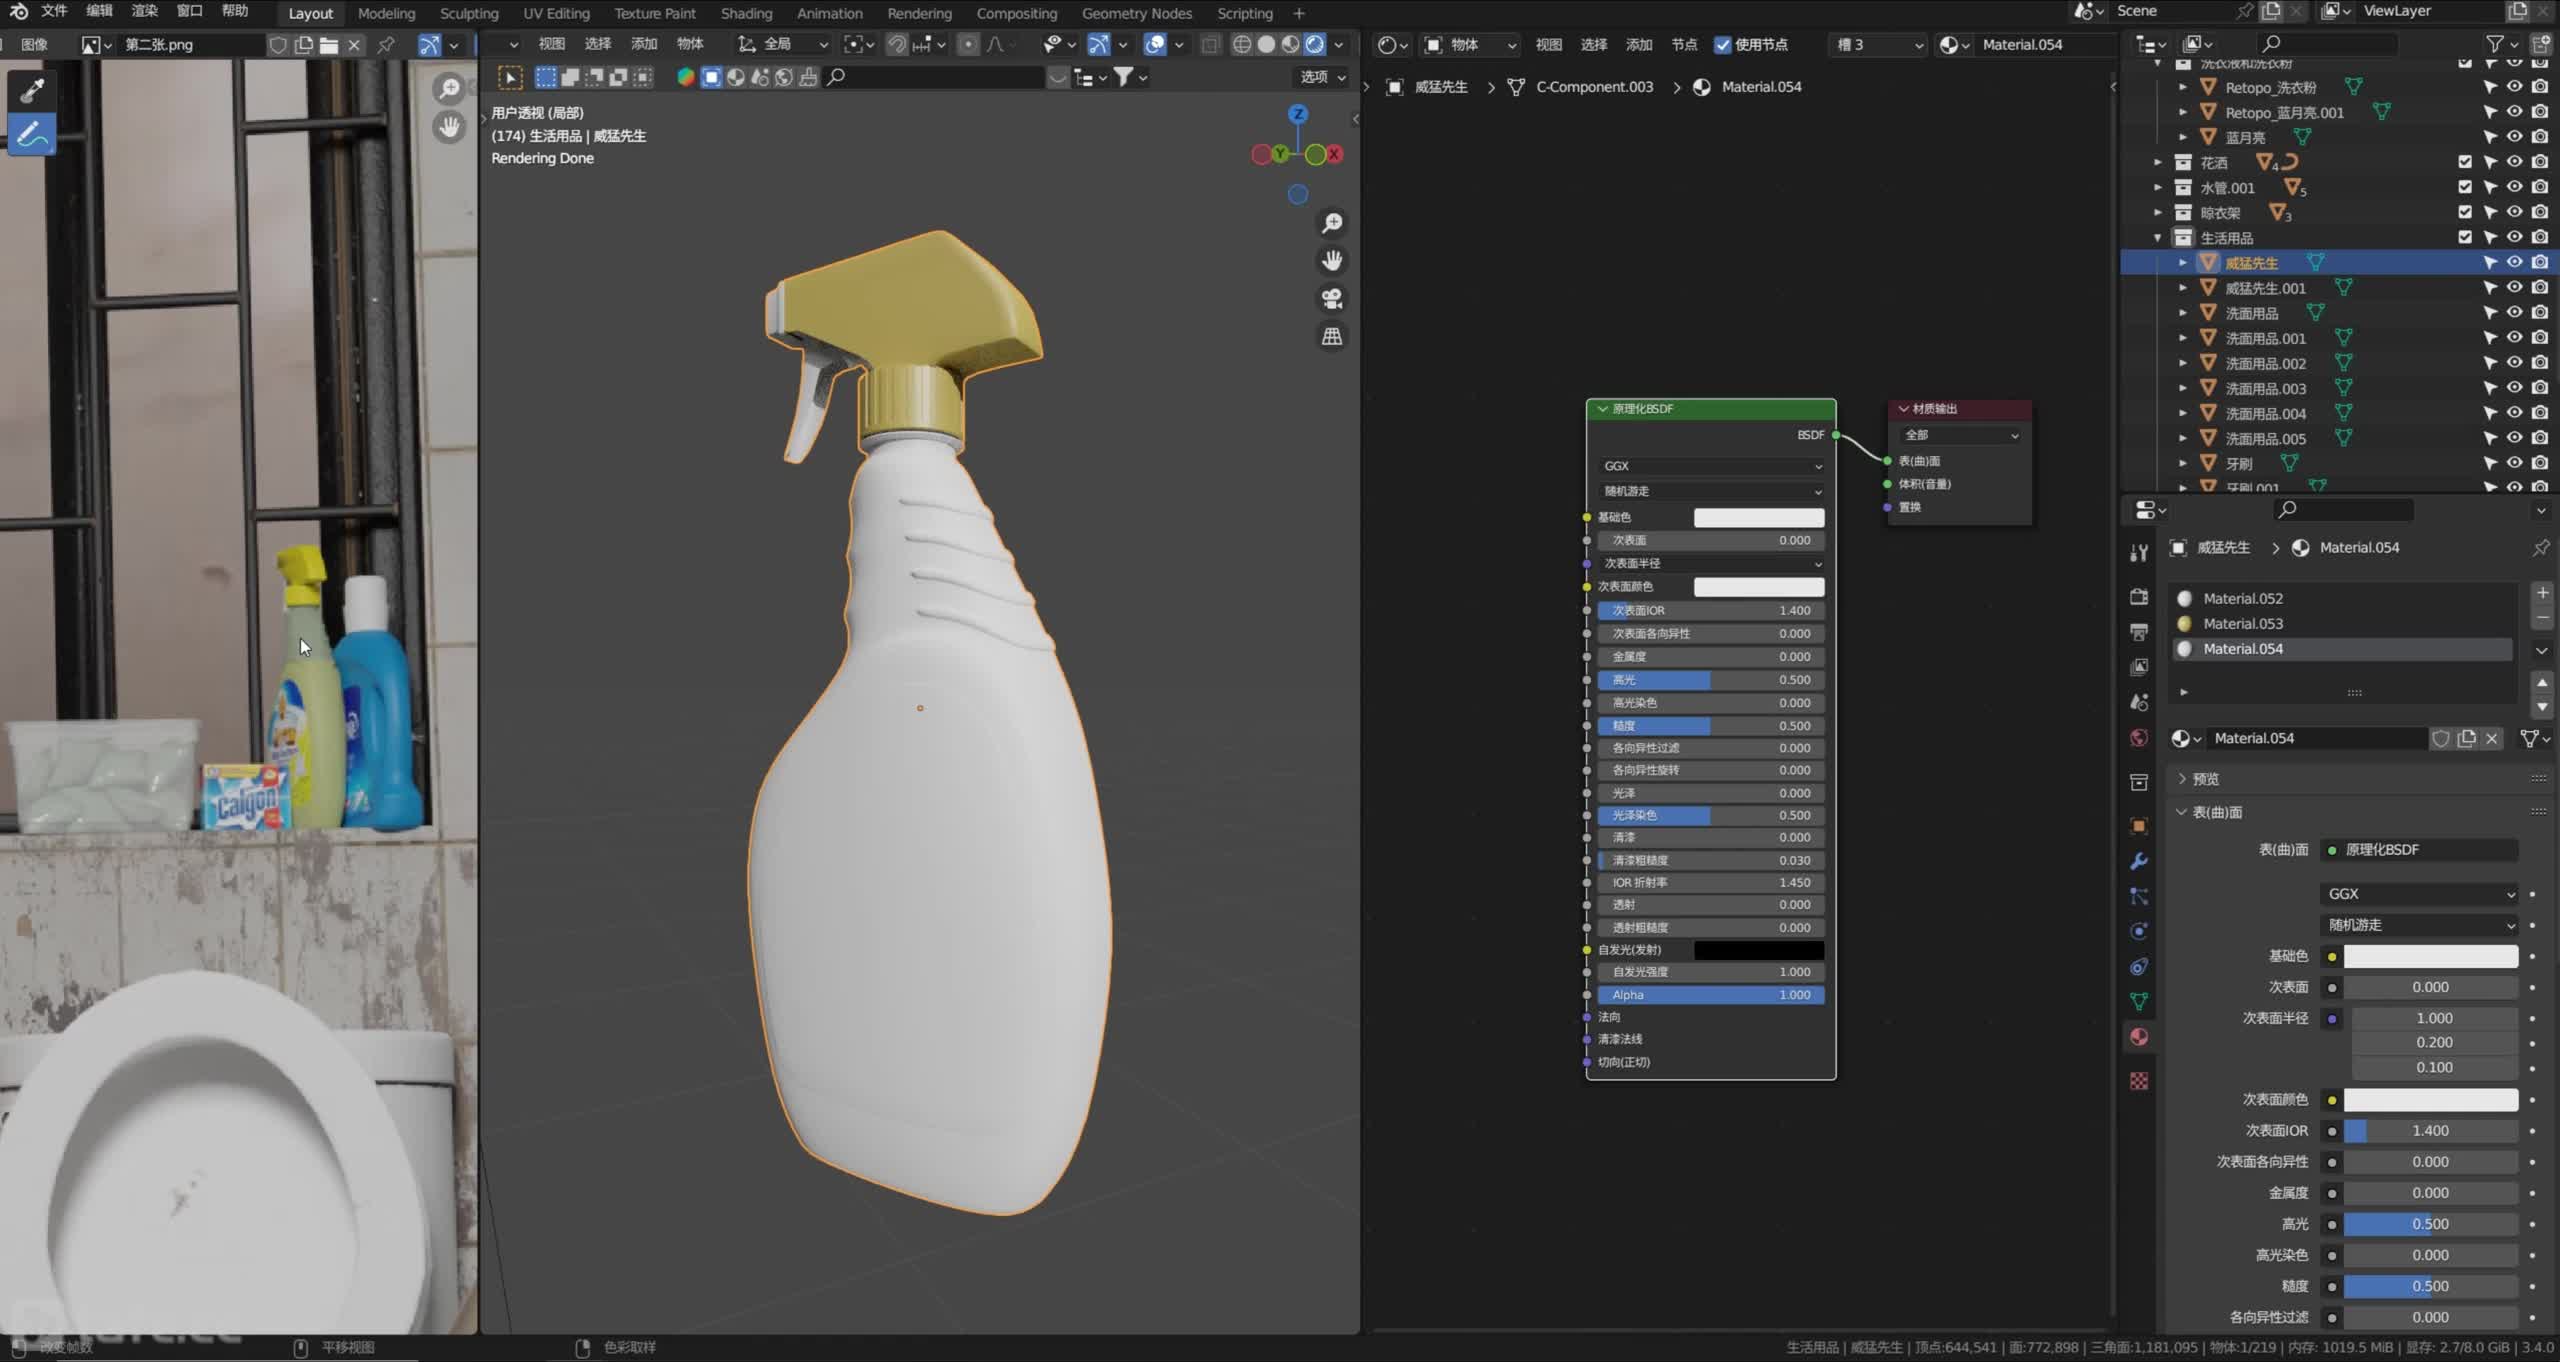Open the World properties tab
The height and width of the screenshot is (1362, 2560).
[x=2139, y=738]
